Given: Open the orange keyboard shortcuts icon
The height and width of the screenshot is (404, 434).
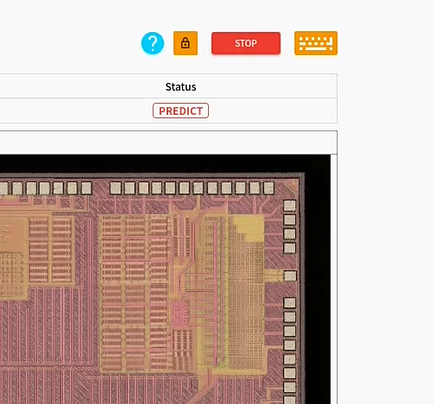Looking at the screenshot, I should coord(316,43).
